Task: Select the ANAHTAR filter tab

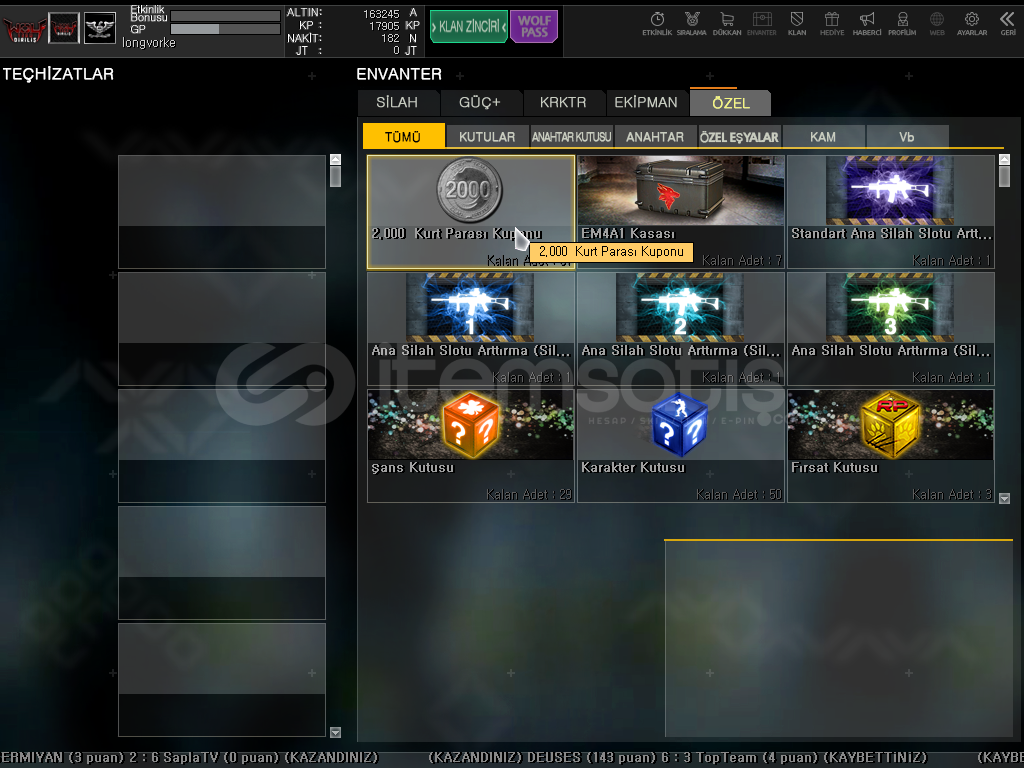Action: pos(655,136)
